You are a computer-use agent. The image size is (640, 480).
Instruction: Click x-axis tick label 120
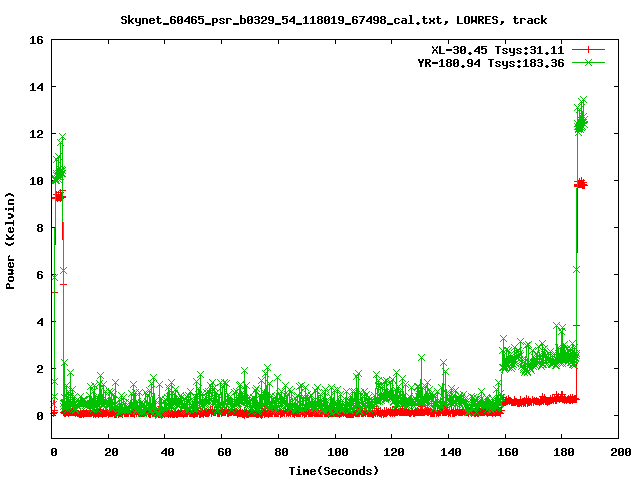pyautogui.click(x=394, y=452)
